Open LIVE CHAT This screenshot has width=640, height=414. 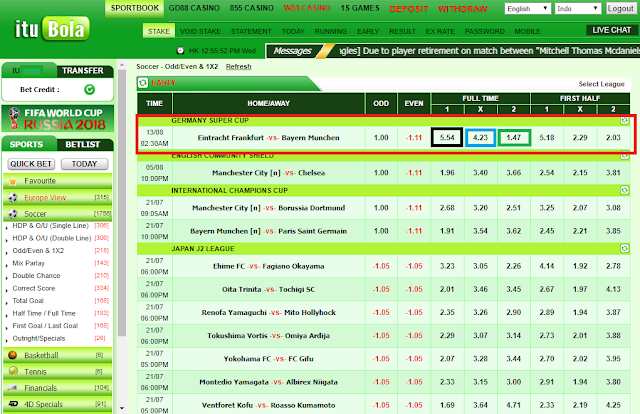[x=611, y=30]
